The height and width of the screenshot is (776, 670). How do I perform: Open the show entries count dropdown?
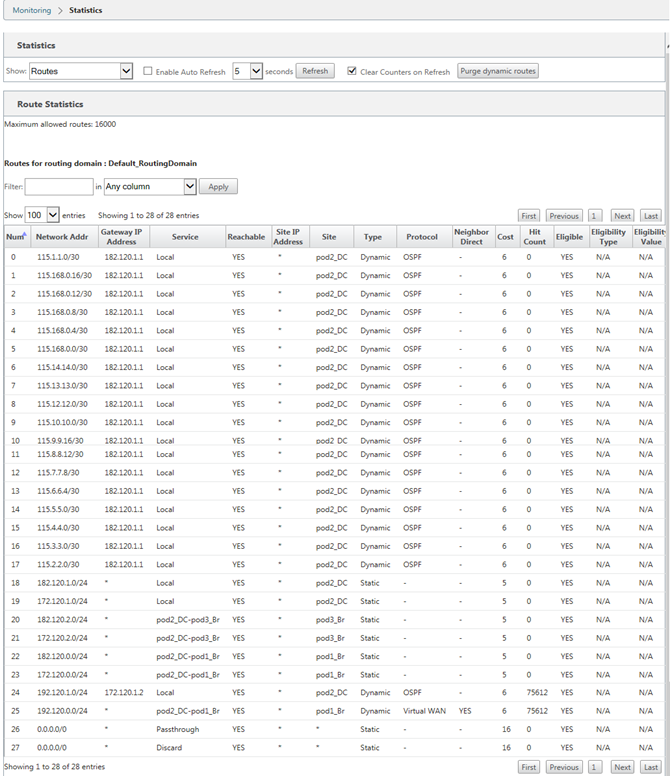(x=42, y=215)
